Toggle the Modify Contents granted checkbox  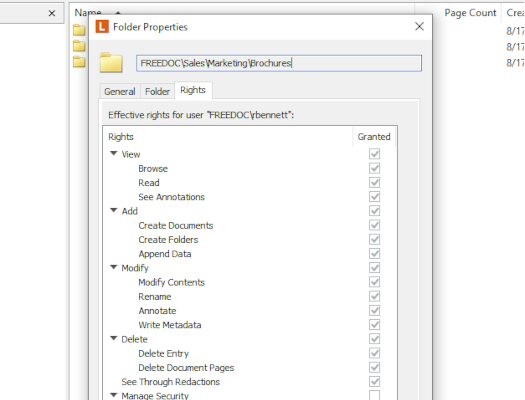pyautogui.click(x=375, y=282)
